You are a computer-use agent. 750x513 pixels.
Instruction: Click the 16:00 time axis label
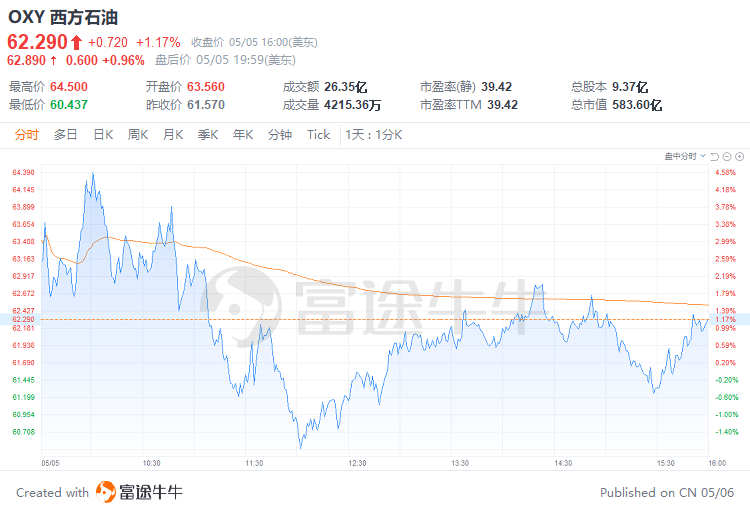click(717, 463)
